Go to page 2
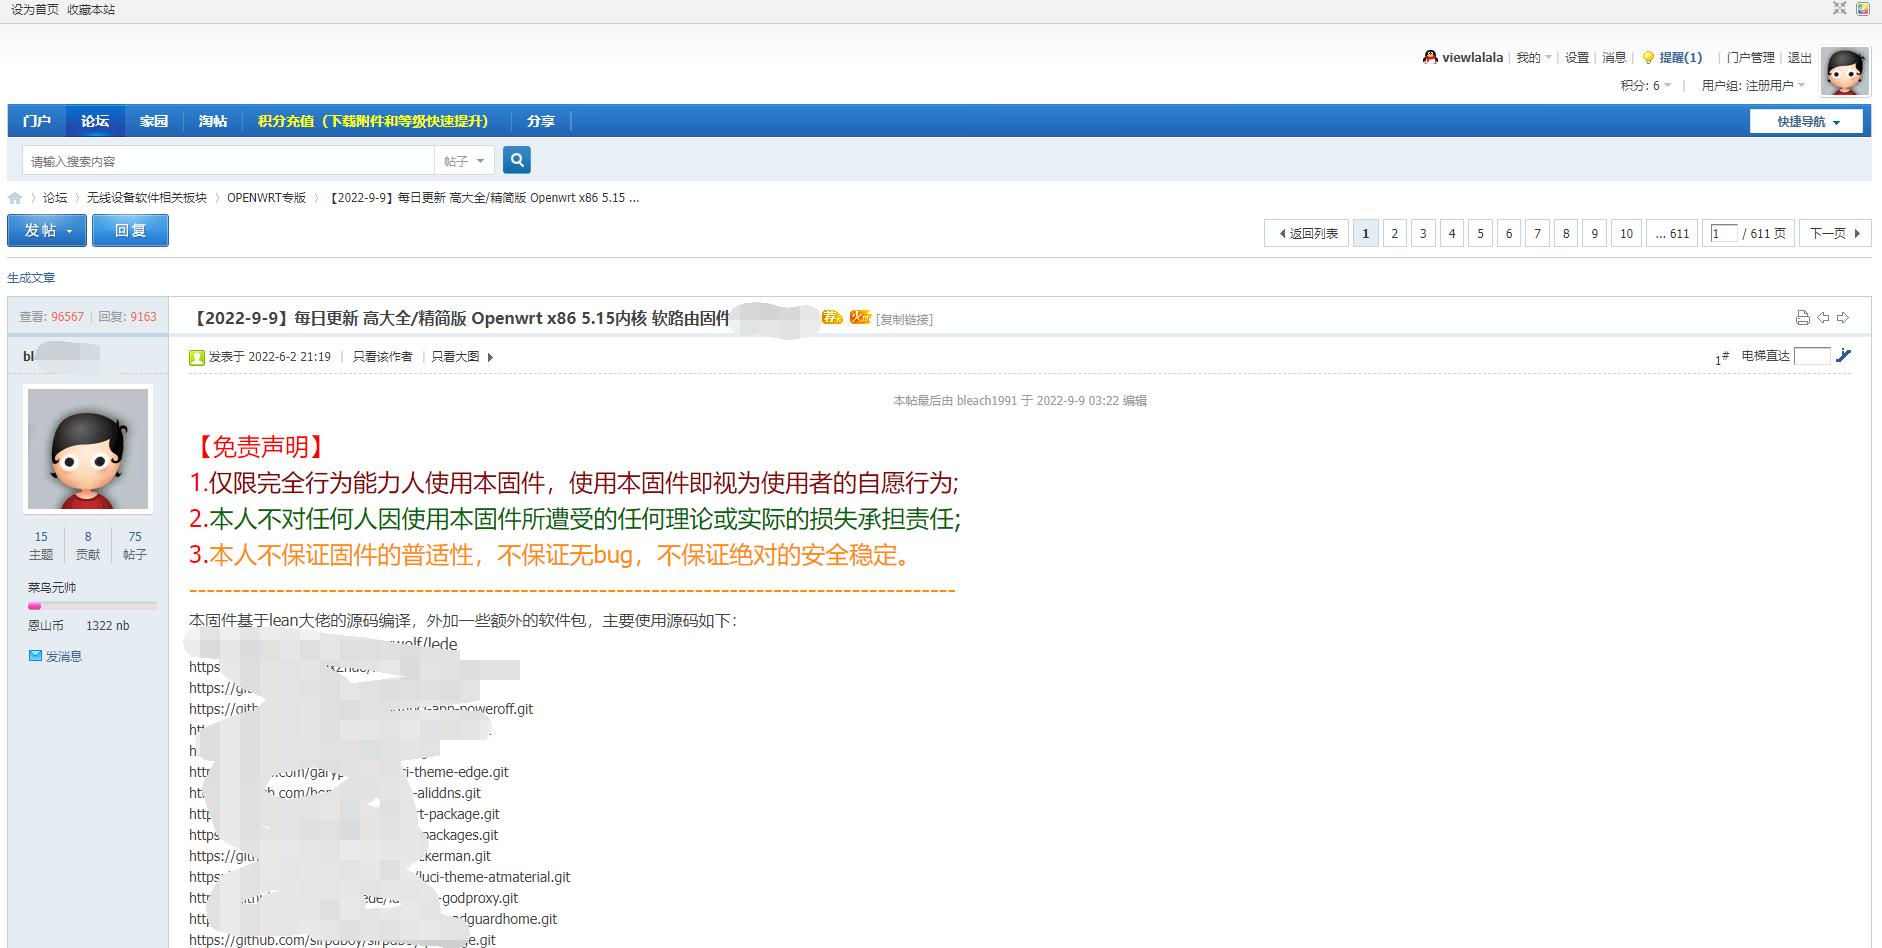The width and height of the screenshot is (1882, 948). pos(1394,234)
